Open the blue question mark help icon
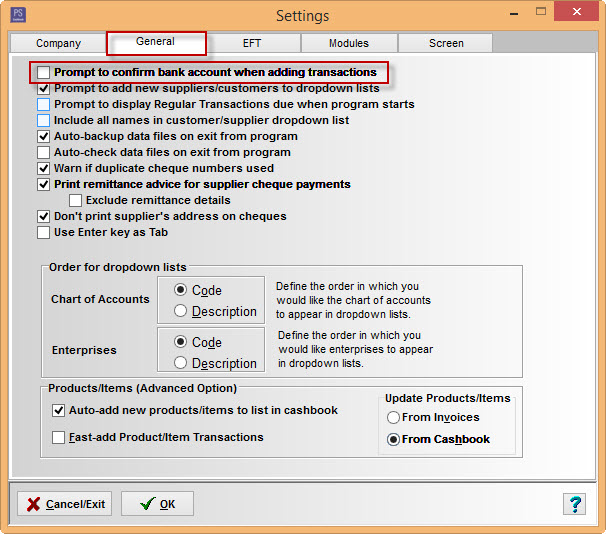The height and width of the screenshot is (534, 606). coord(574,503)
